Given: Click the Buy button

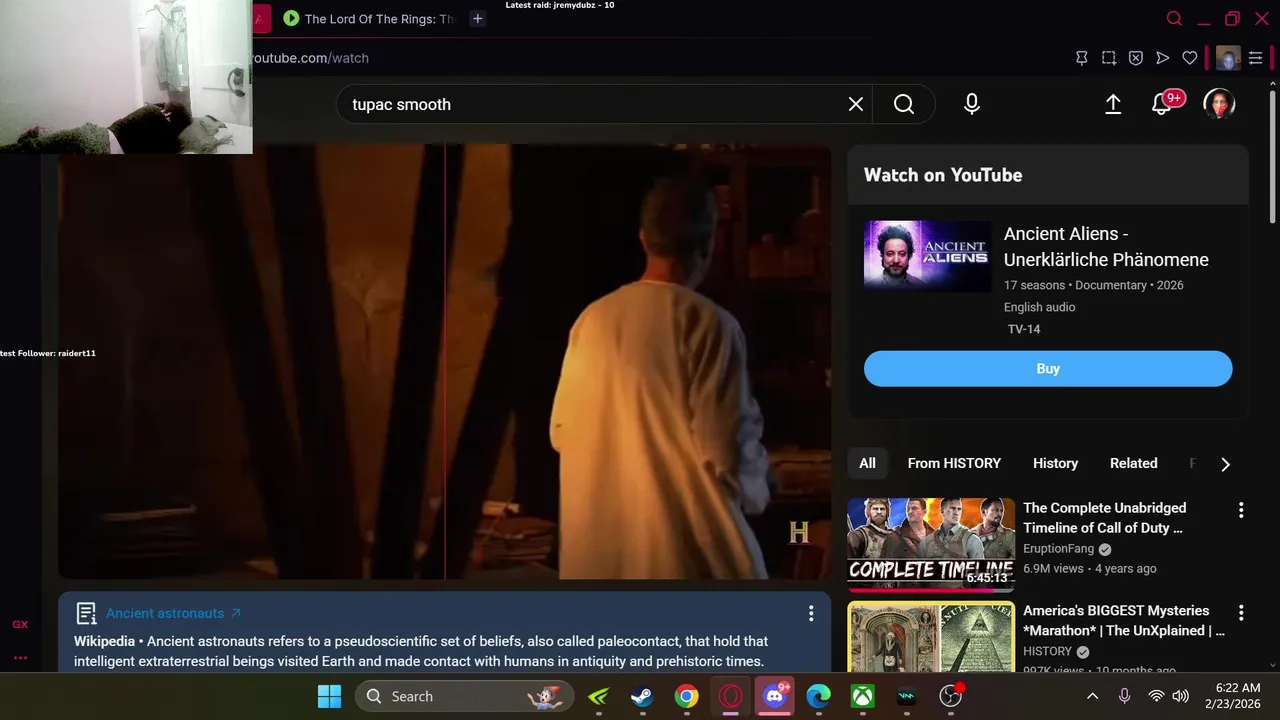Looking at the screenshot, I should (1048, 368).
